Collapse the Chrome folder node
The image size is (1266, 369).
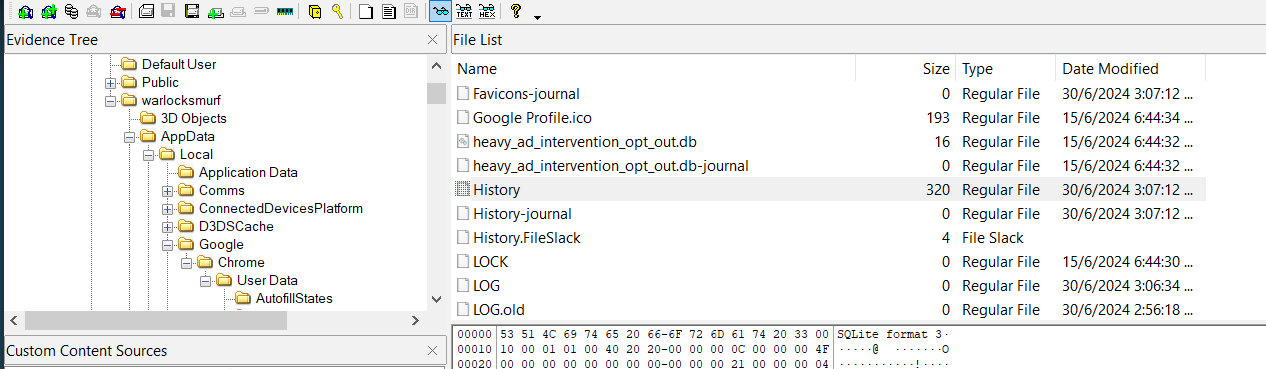point(187,262)
